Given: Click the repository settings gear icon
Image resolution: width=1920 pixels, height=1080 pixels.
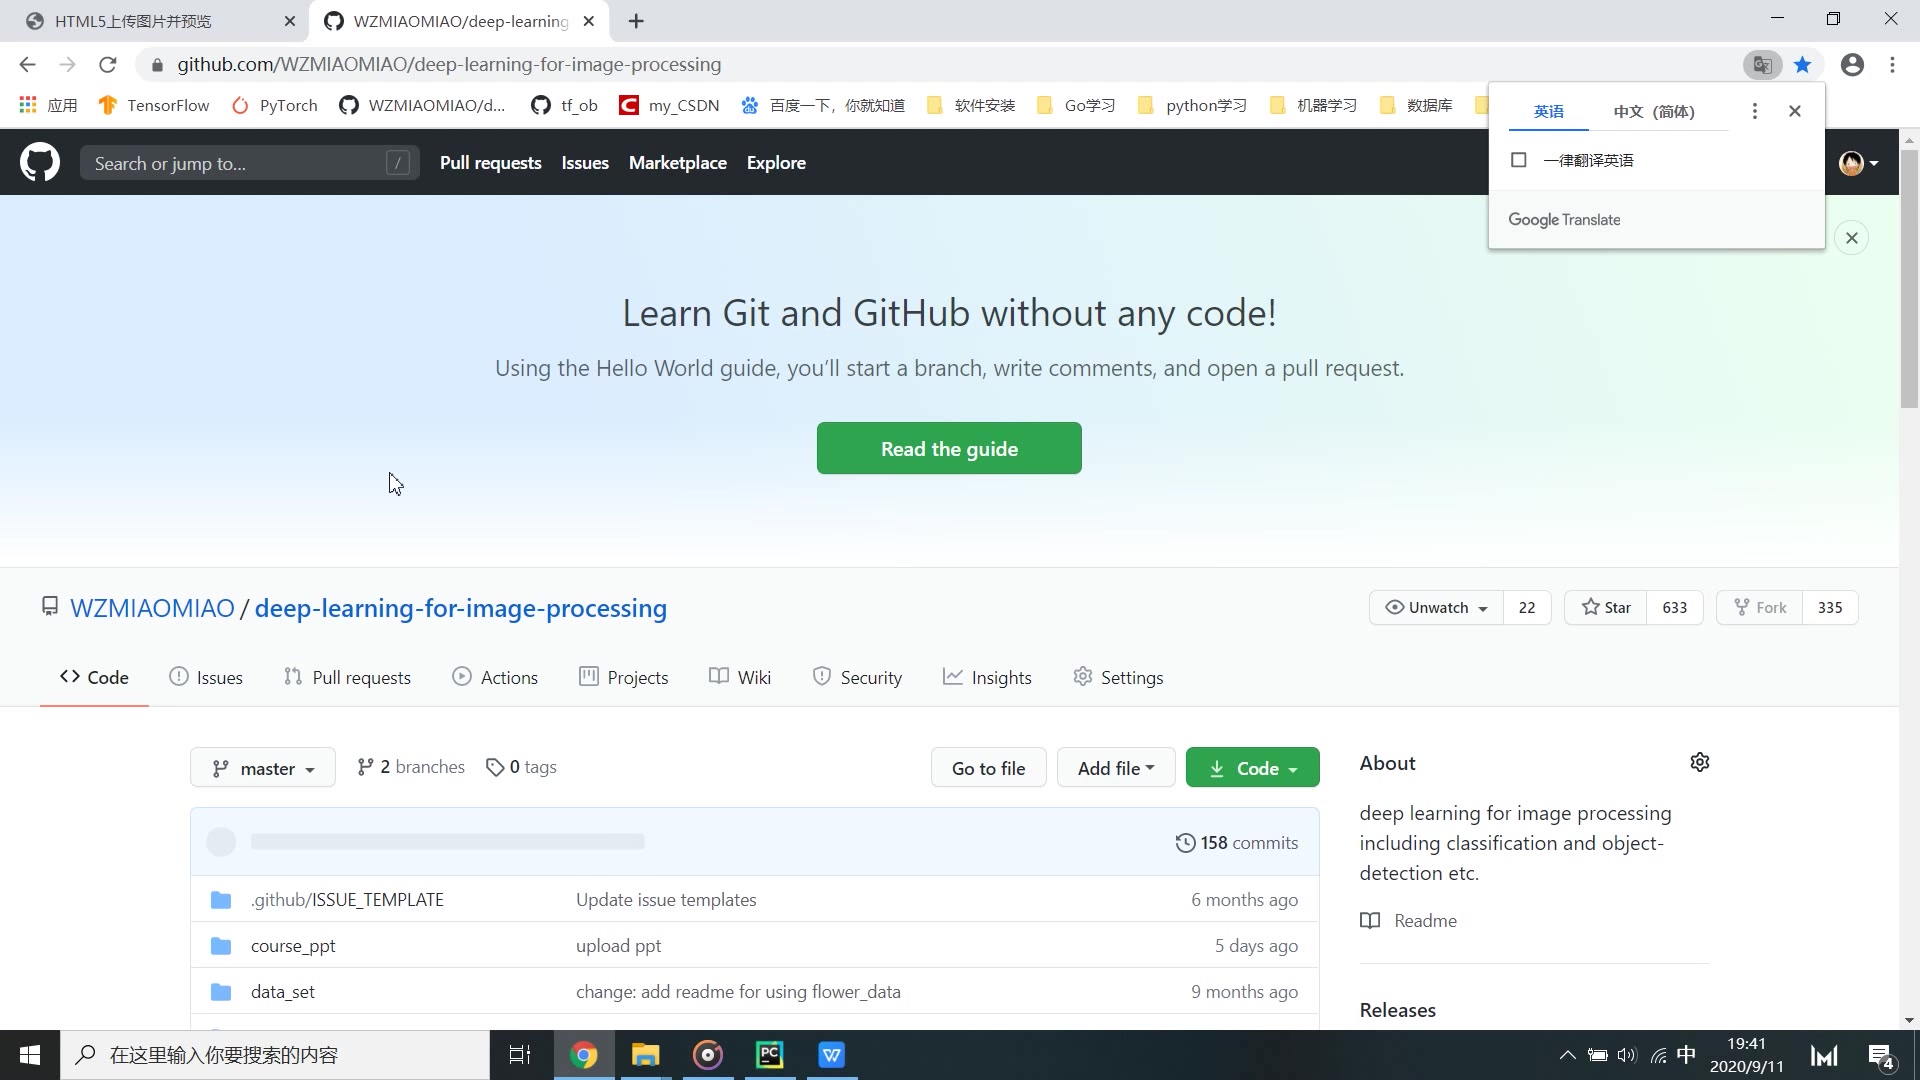Looking at the screenshot, I should (x=1700, y=761).
